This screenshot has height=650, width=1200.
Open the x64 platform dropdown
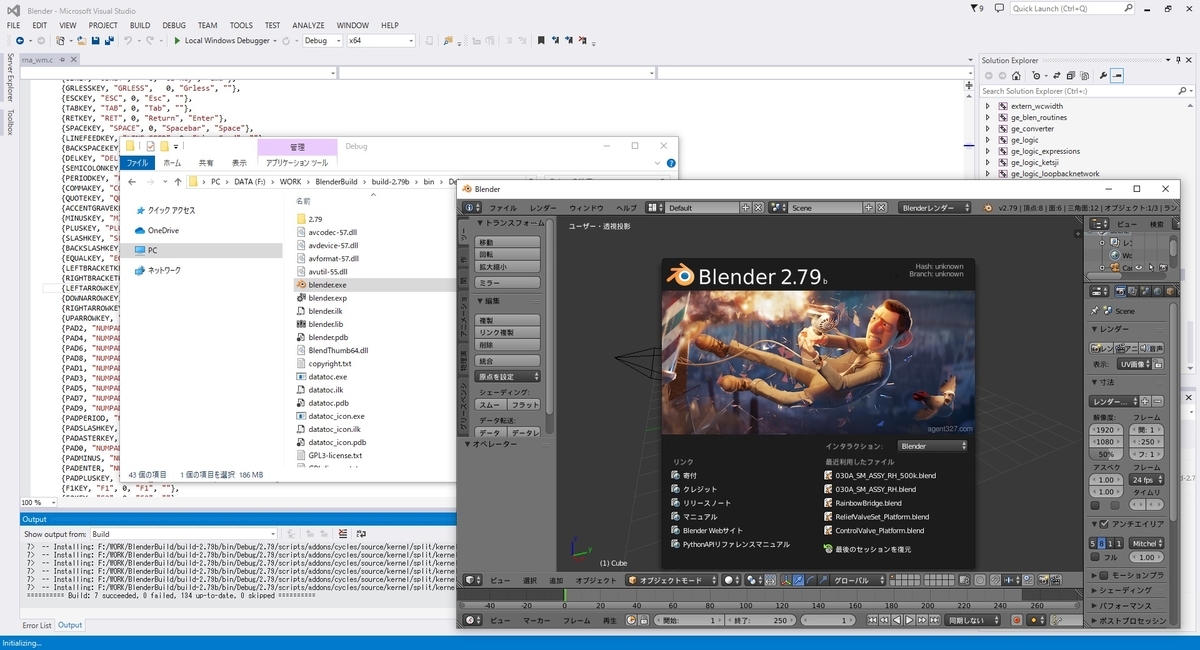pos(380,41)
